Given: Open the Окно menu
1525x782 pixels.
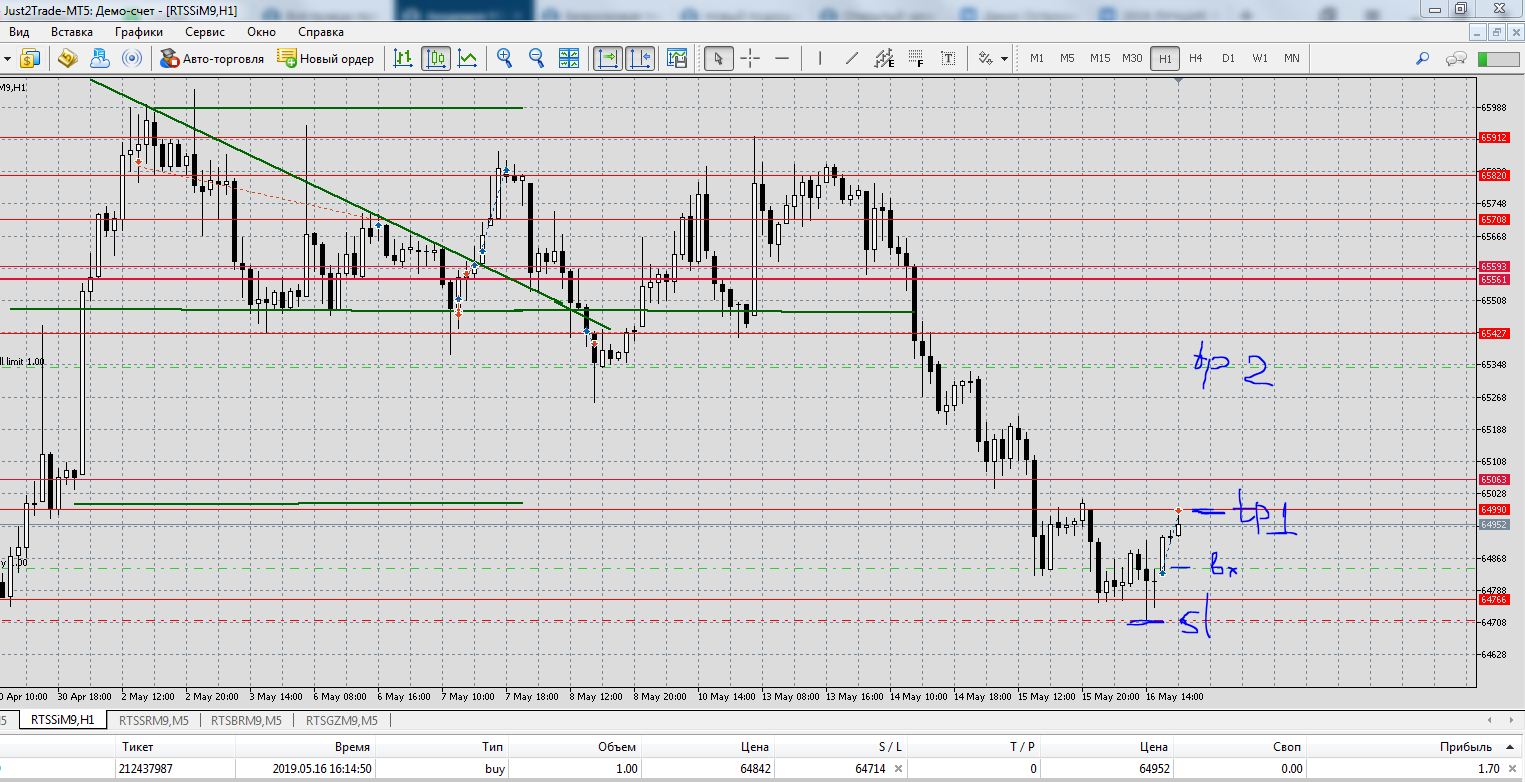Looking at the screenshot, I should click(x=262, y=32).
